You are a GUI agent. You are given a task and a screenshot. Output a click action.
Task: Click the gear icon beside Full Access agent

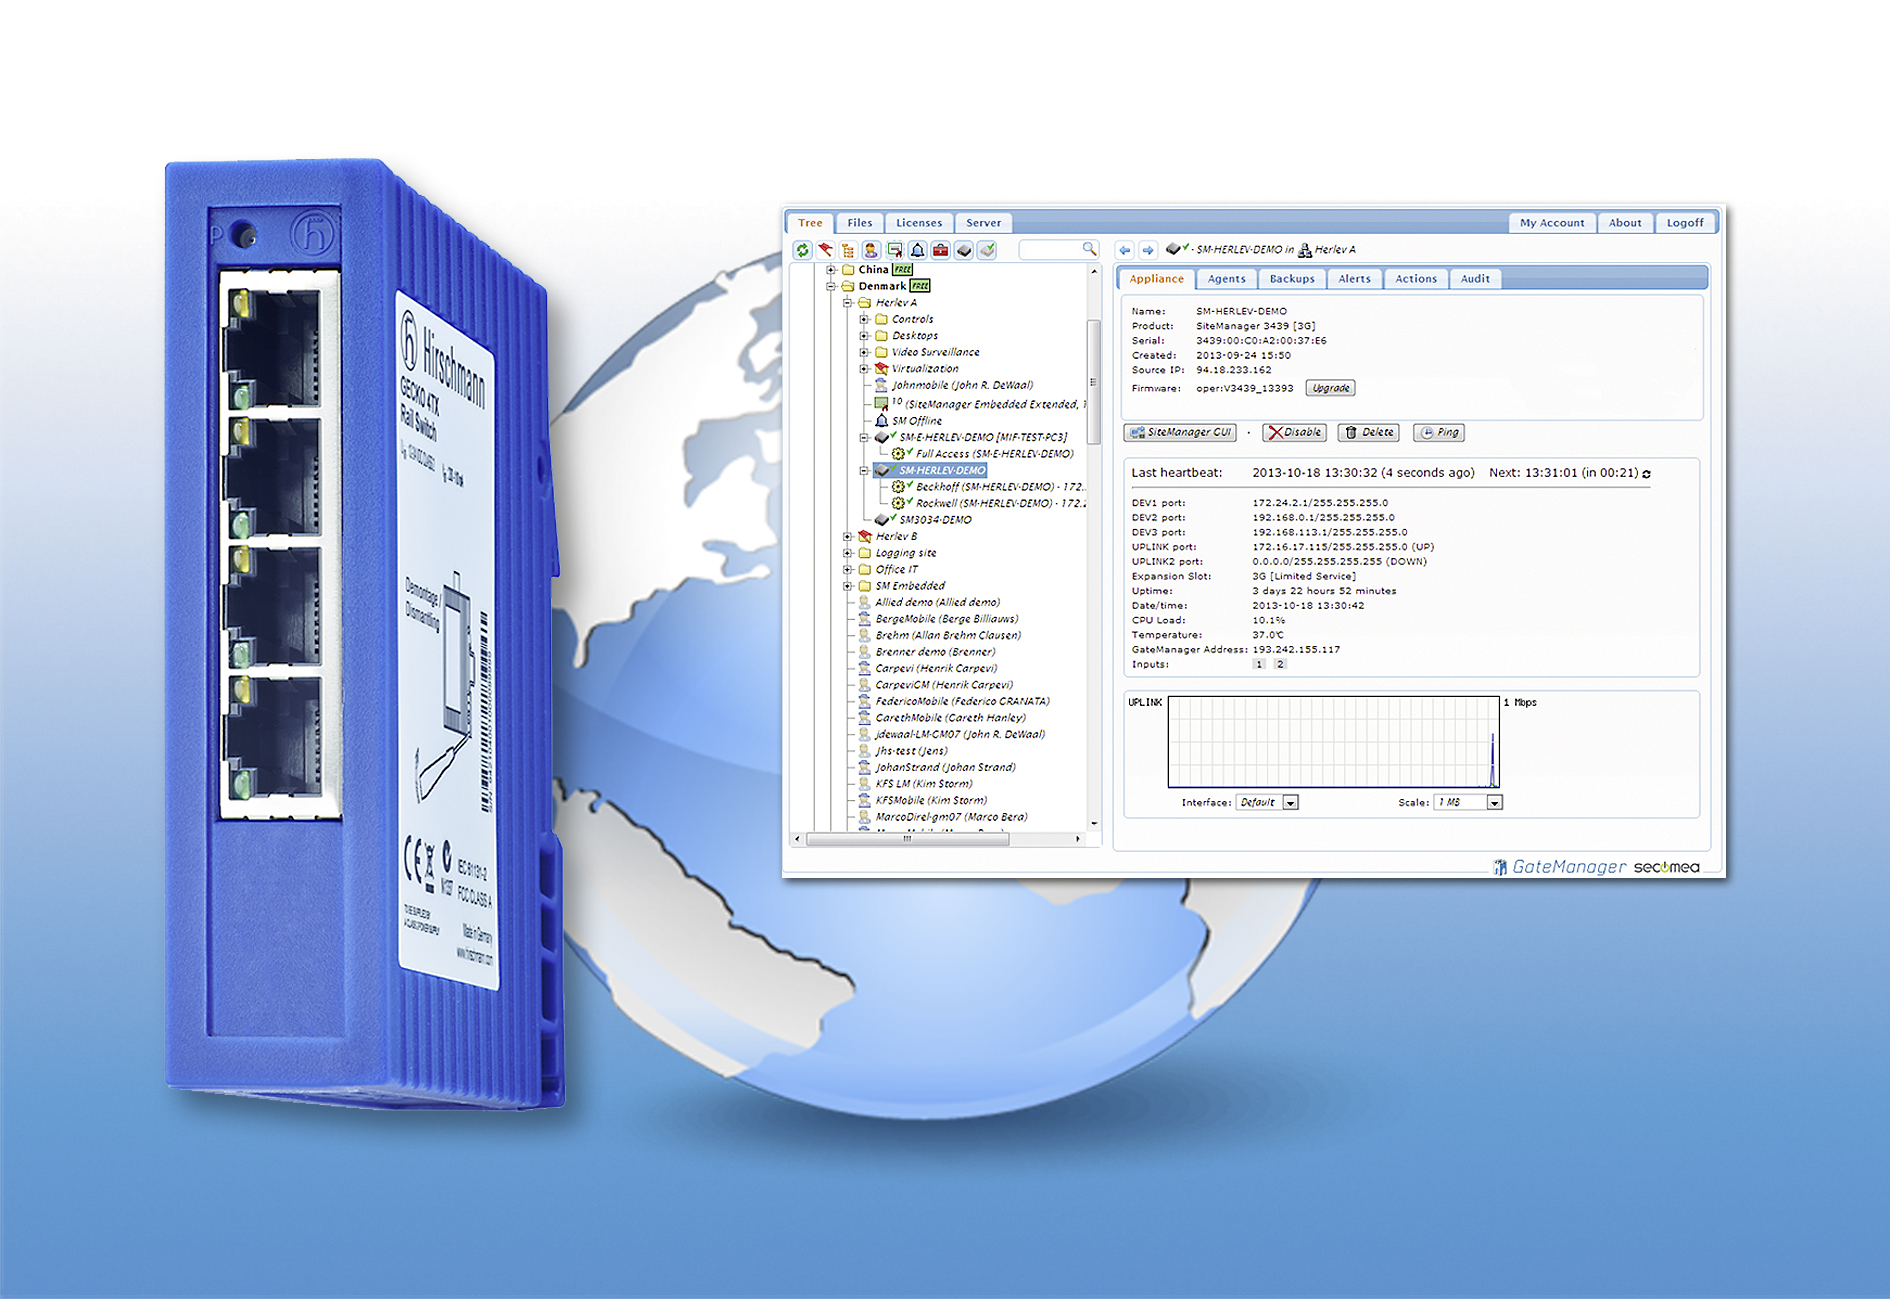(899, 454)
